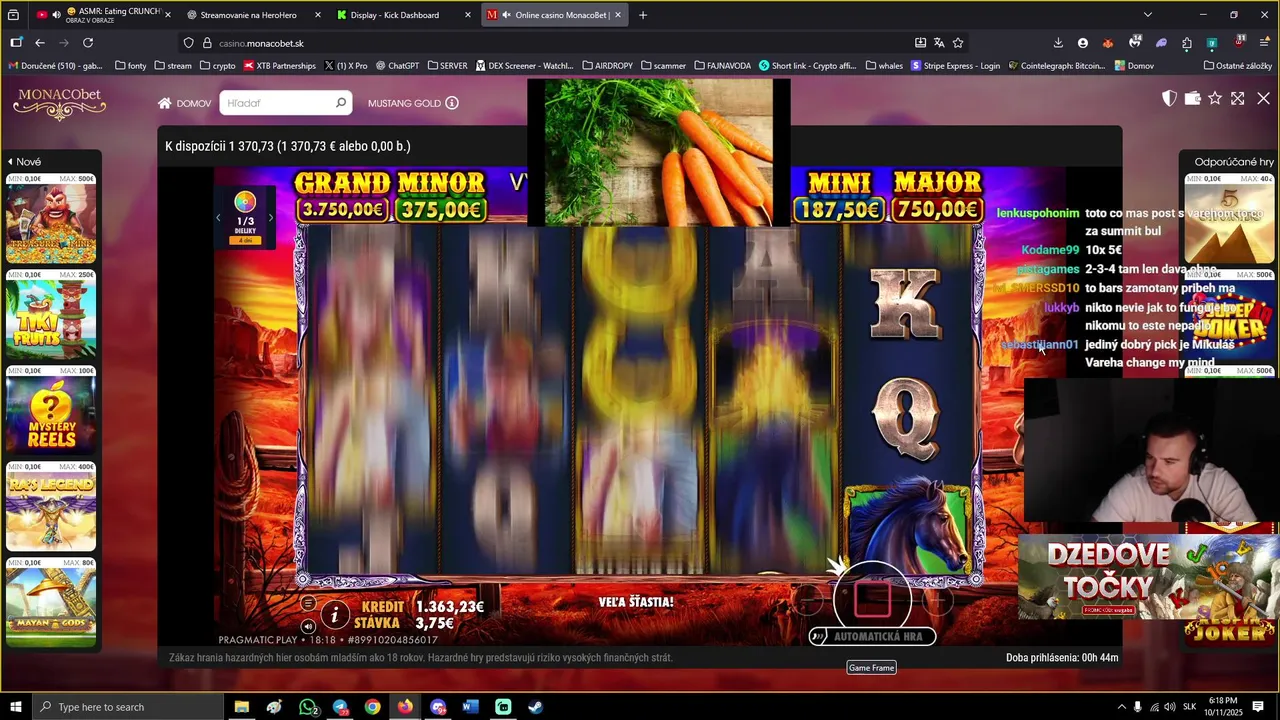Click MAJOR 750,00€ jackpot label
This screenshot has width=1280, height=720.
point(937,196)
